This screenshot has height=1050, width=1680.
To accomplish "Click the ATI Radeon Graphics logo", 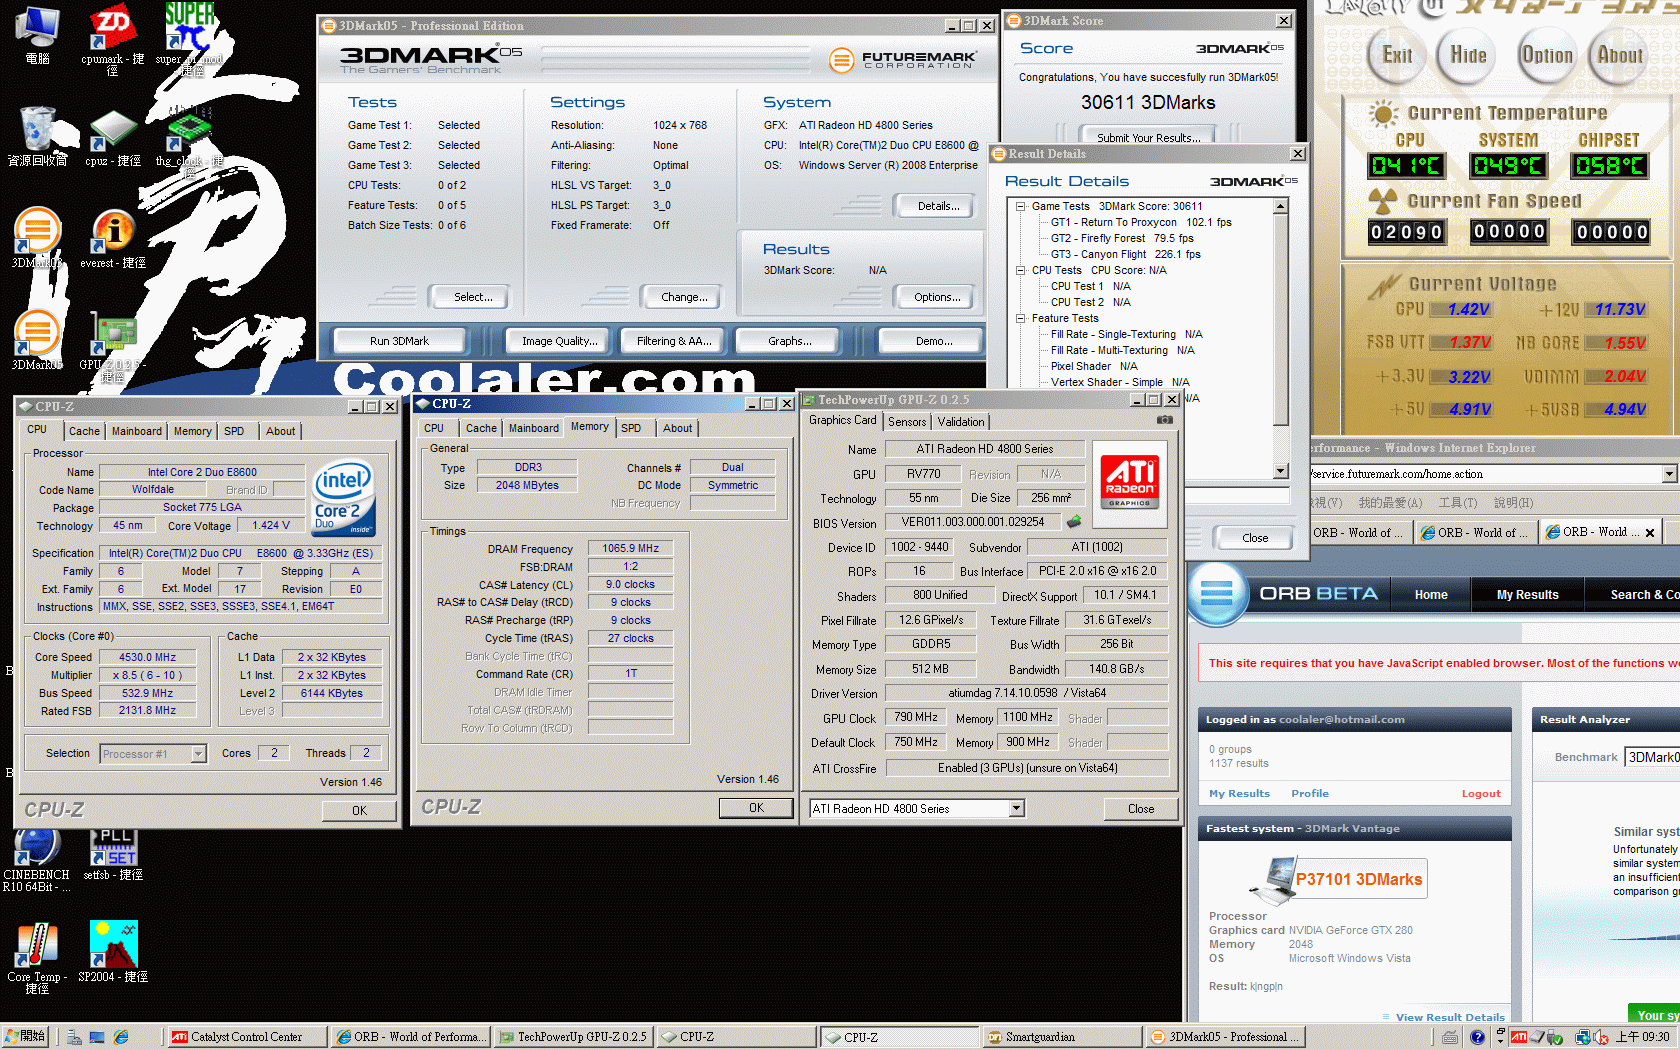I will coord(1130,483).
